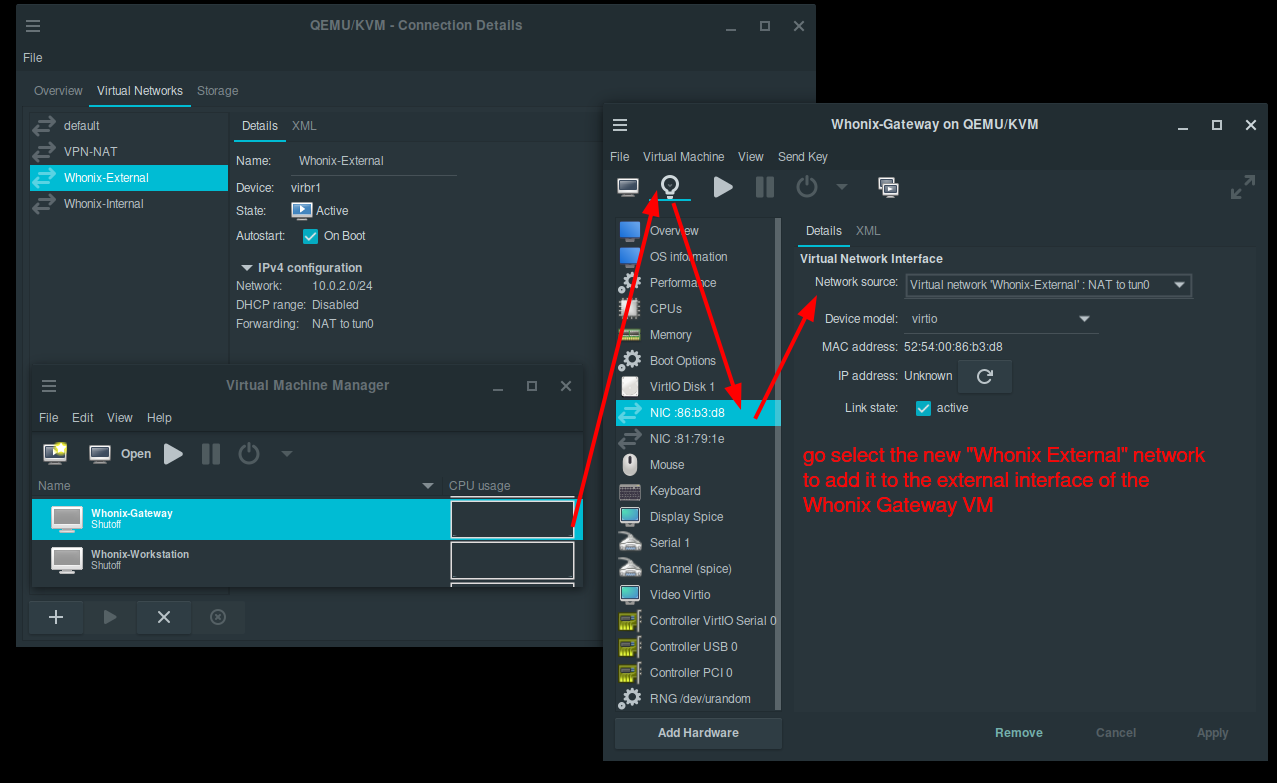
Task: Toggle Link state active checkbox
Action: pos(923,408)
